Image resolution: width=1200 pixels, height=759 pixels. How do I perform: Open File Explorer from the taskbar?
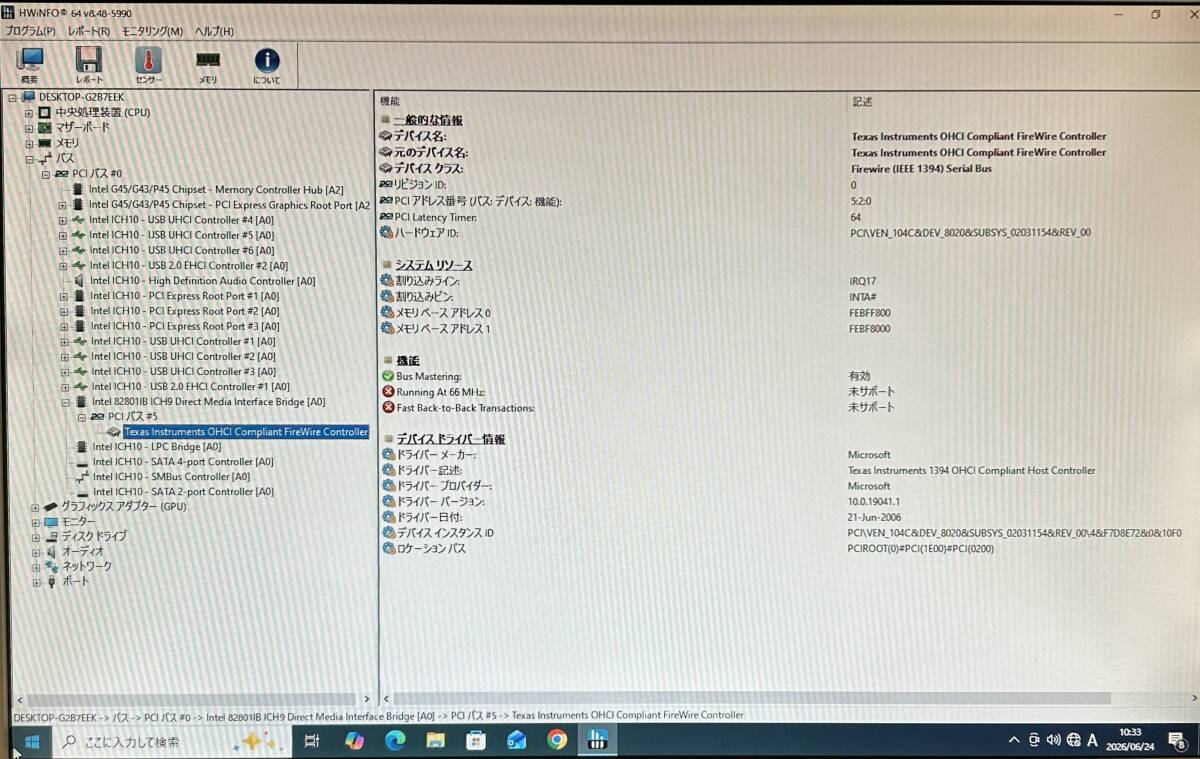pos(435,741)
